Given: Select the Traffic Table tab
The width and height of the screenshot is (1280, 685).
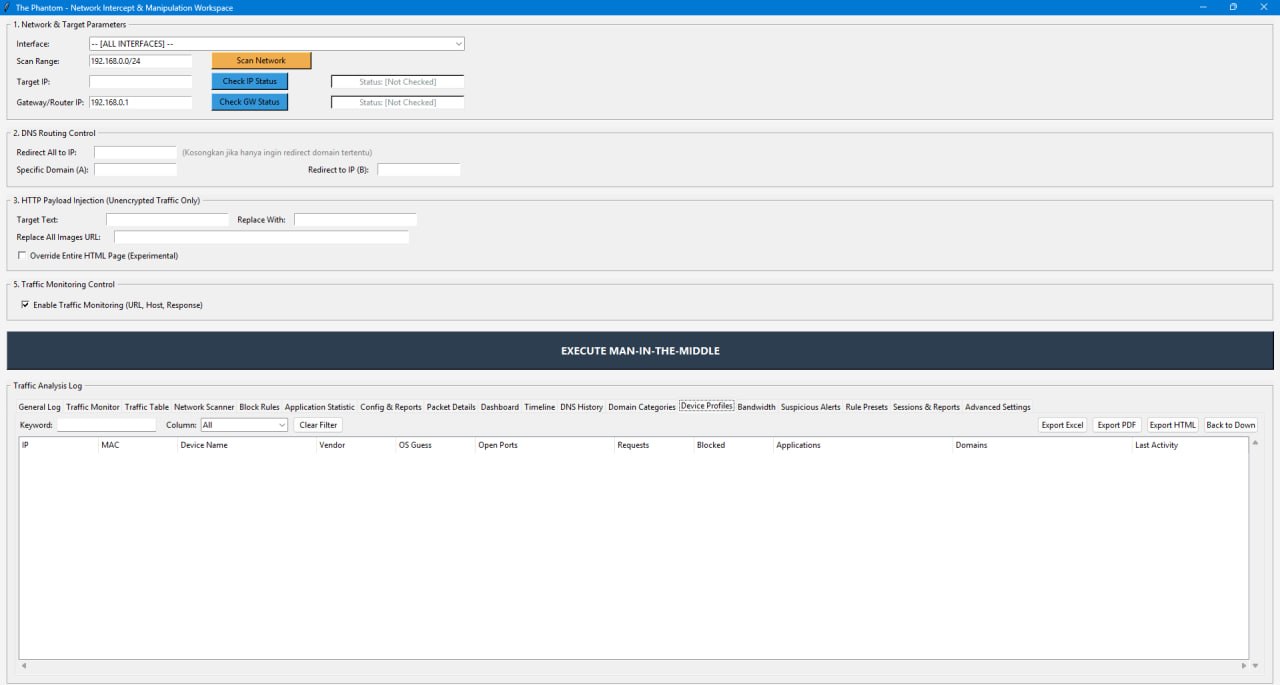Looking at the screenshot, I should 147,407.
